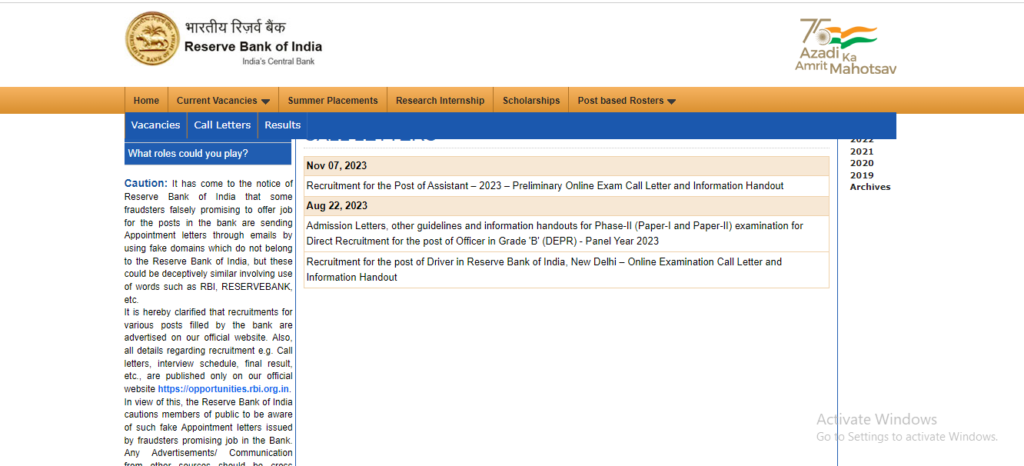Select the Results submenu tab
The width and height of the screenshot is (1024, 466).
282,125
